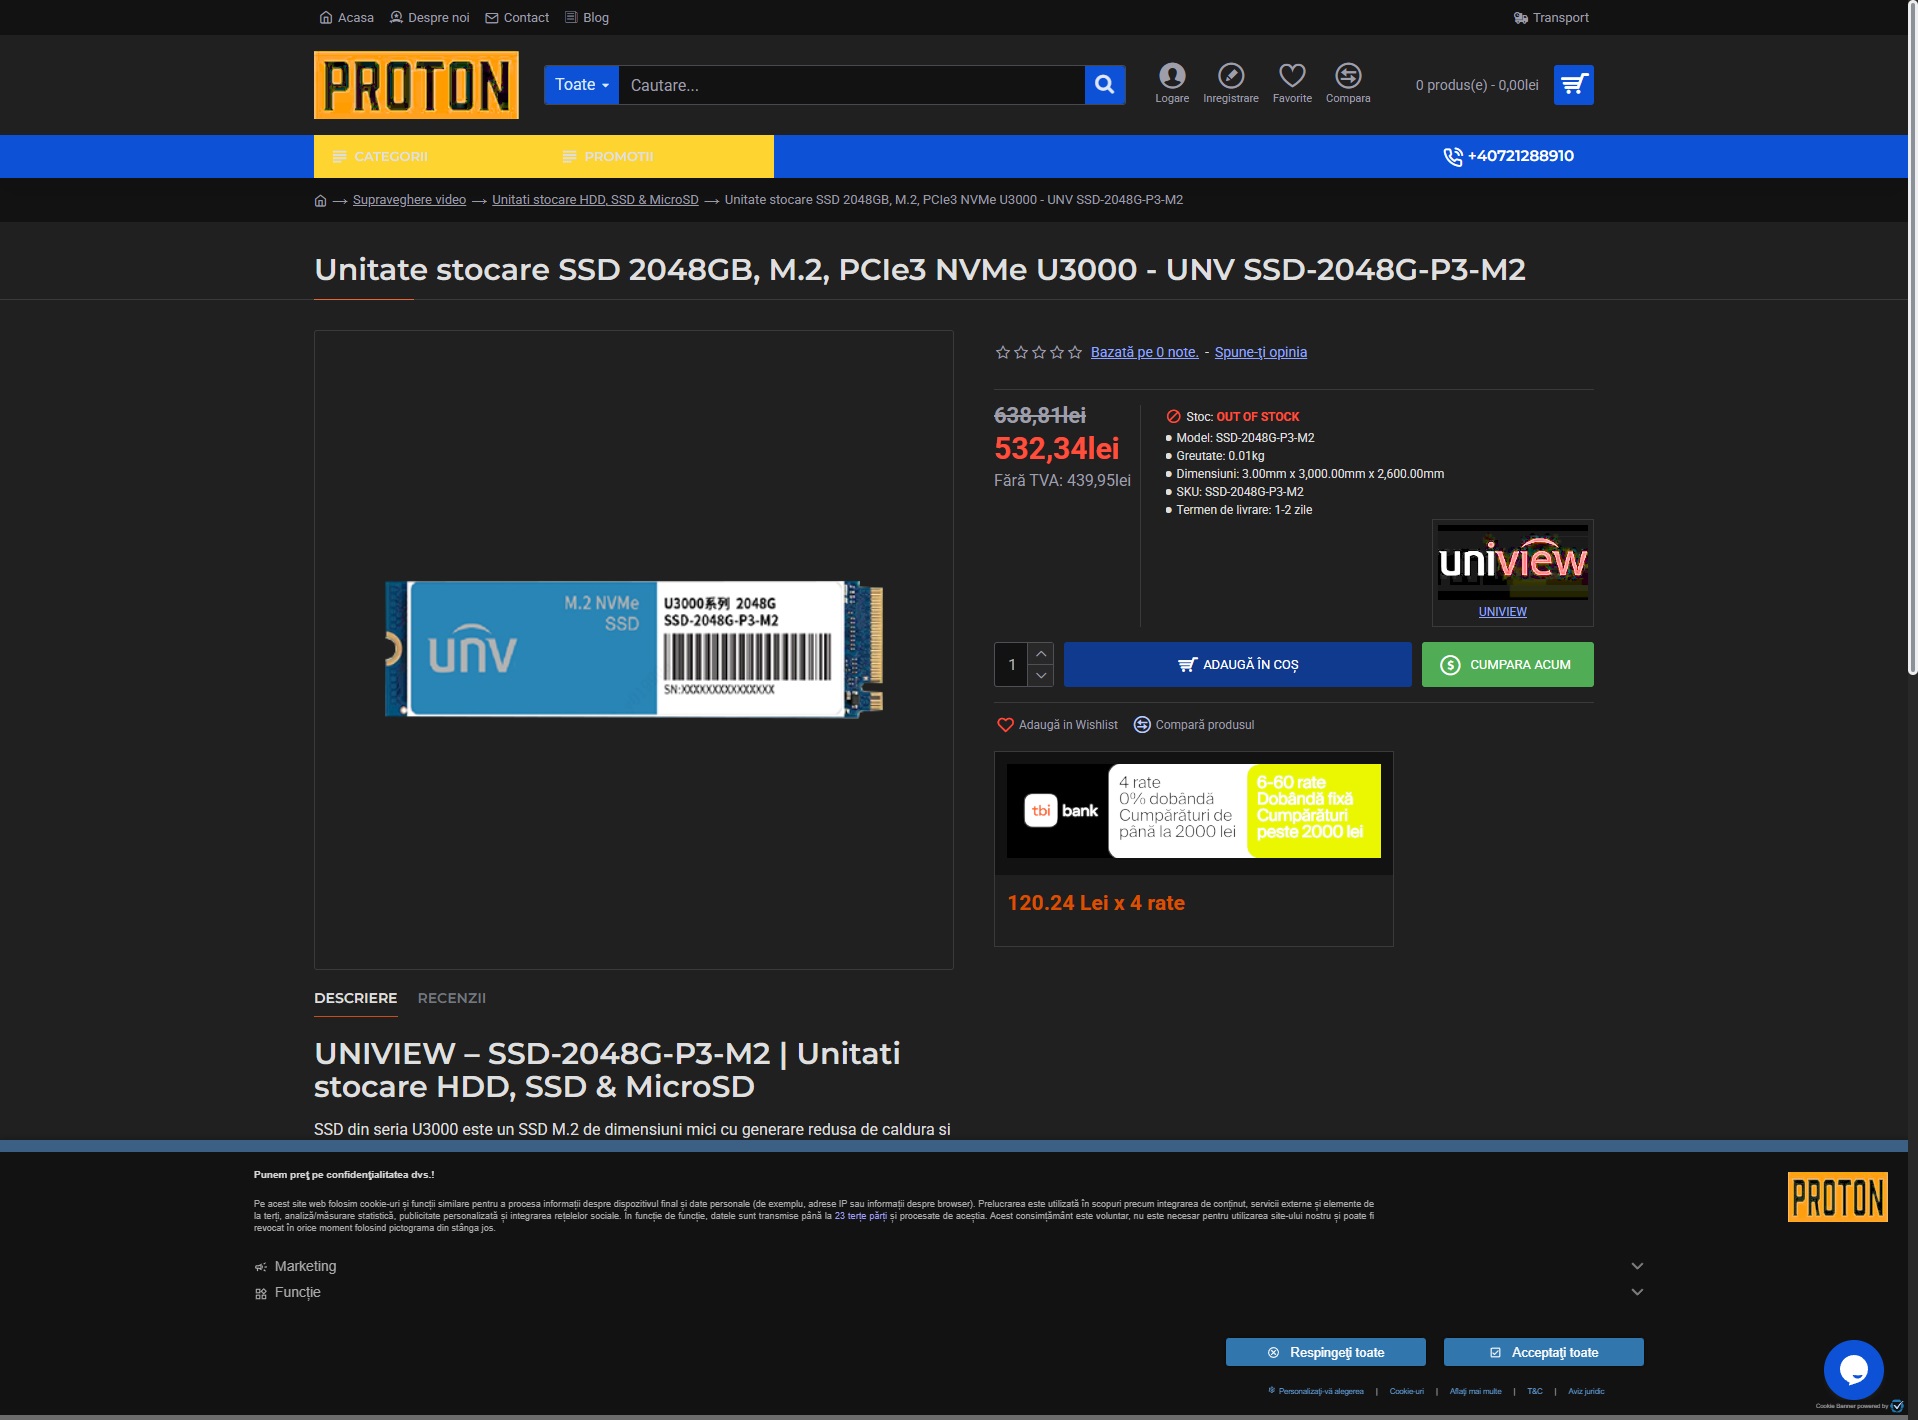The width and height of the screenshot is (1918, 1420).
Task: Select the SKU: SSD-2048G-P3-M2 text
Action: pos(1240,492)
